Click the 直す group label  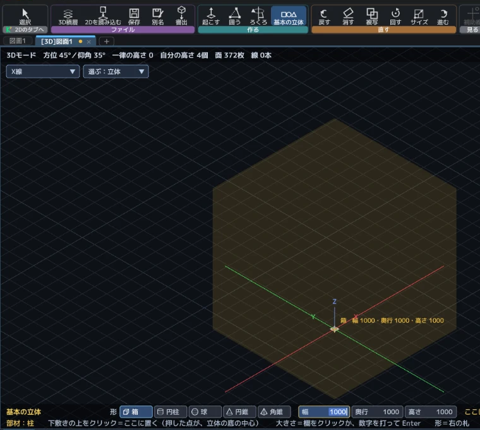coord(383,30)
